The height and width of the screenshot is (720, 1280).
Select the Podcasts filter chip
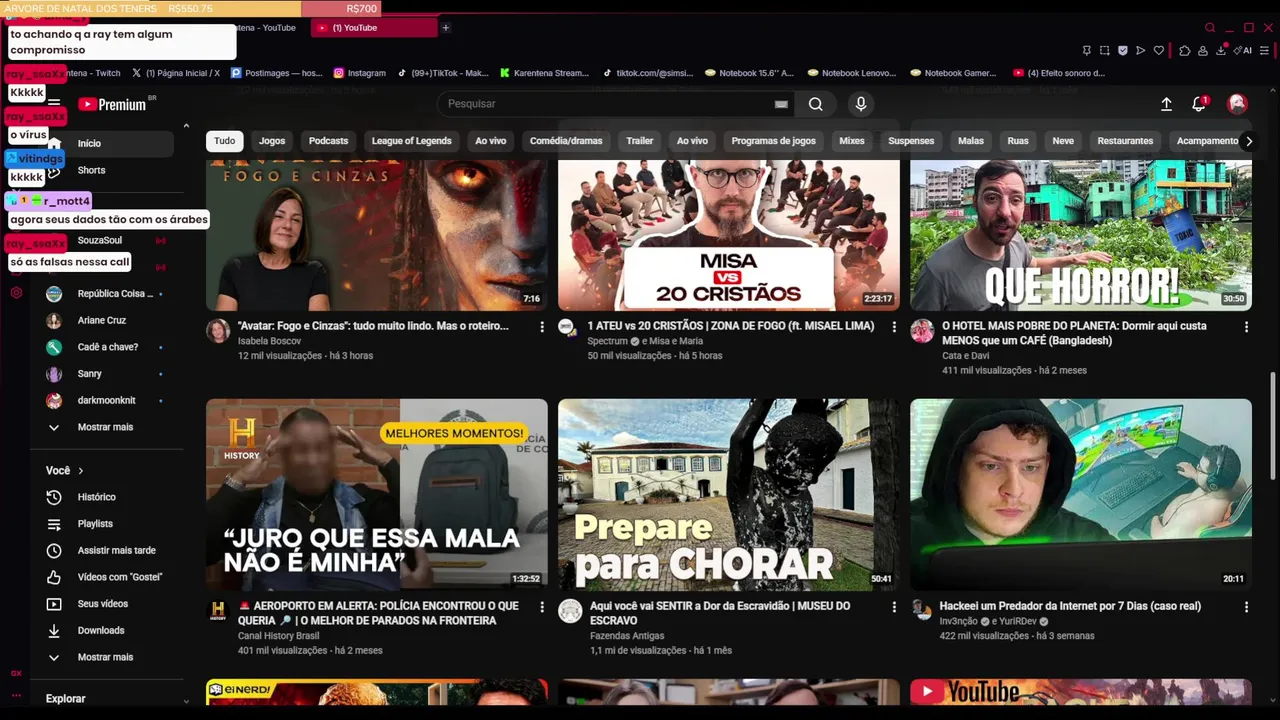[328, 141]
